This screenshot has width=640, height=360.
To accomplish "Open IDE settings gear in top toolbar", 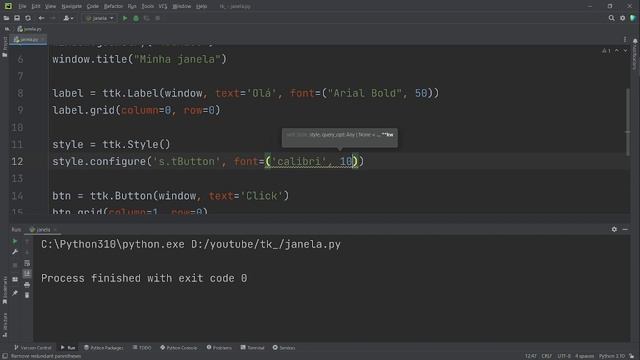I will point(622,18).
